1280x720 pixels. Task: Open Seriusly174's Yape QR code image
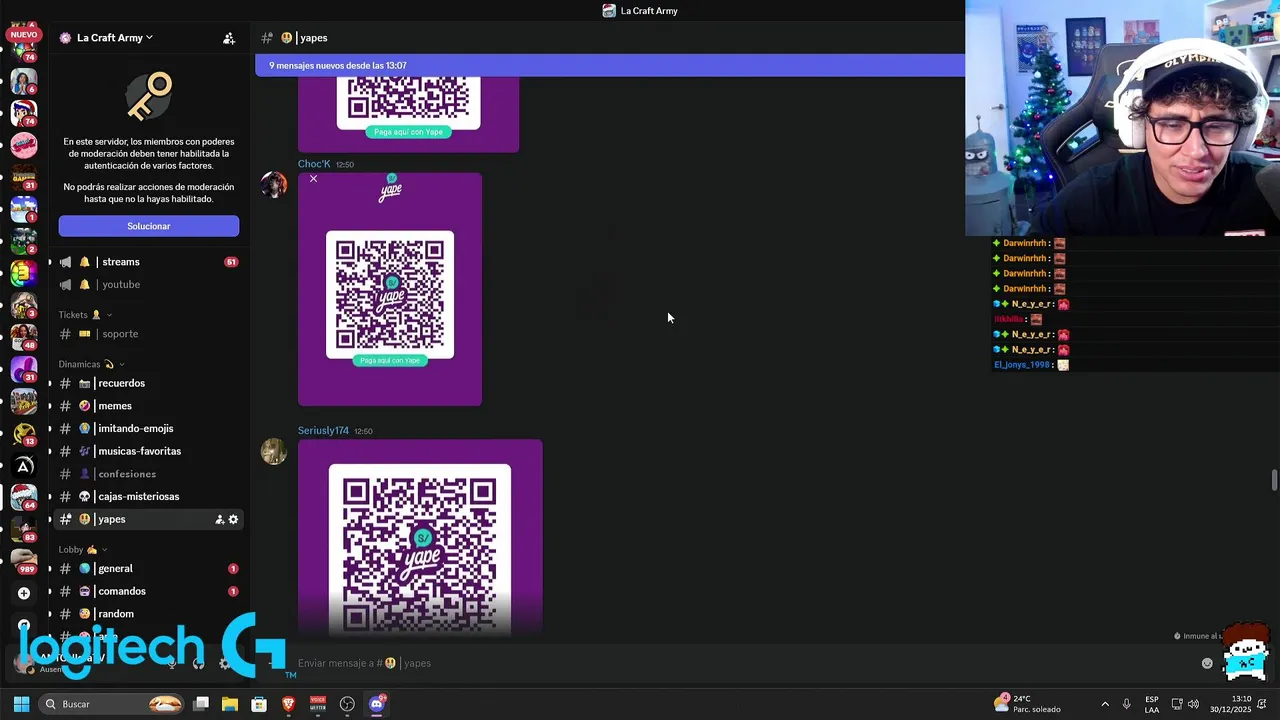tap(420, 538)
